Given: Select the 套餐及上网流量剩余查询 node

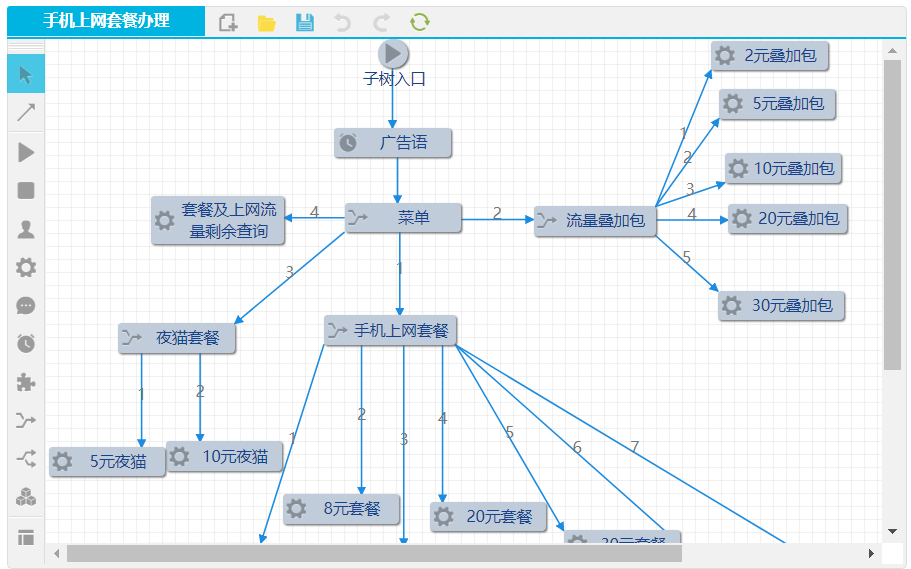Looking at the screenshot, I should 218,220.
